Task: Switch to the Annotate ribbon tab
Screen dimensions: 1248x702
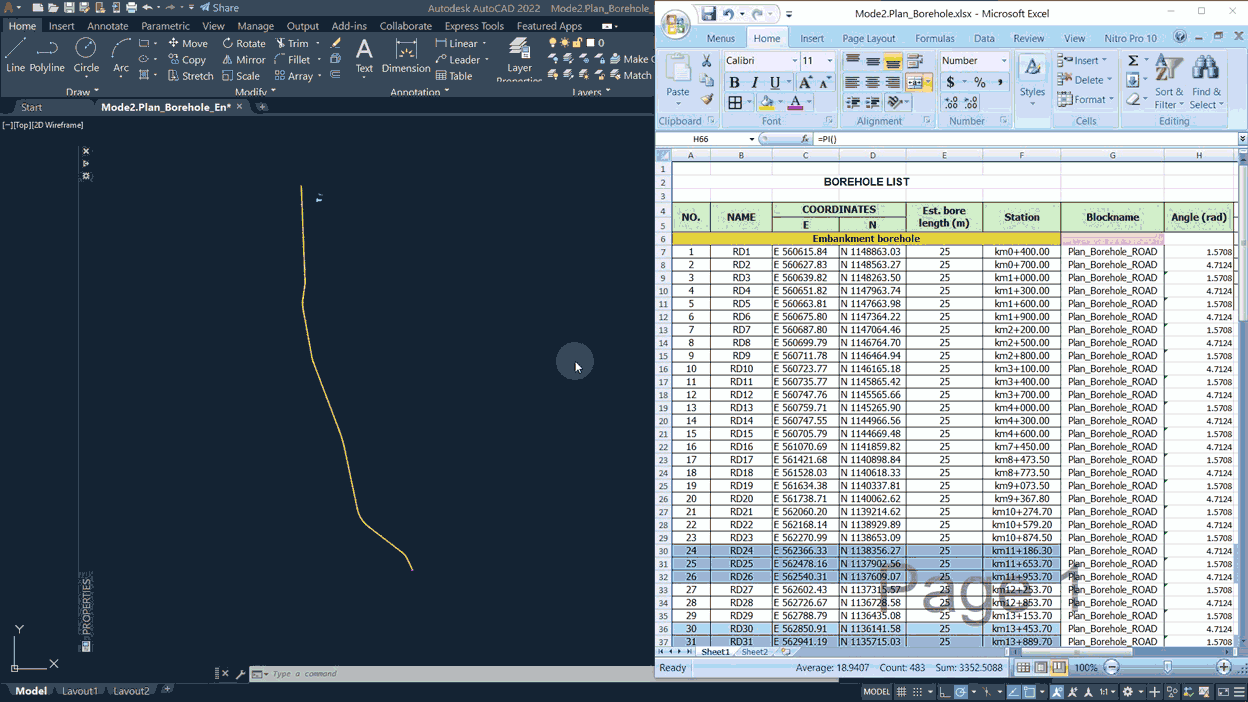Action: tap(107, 26)
